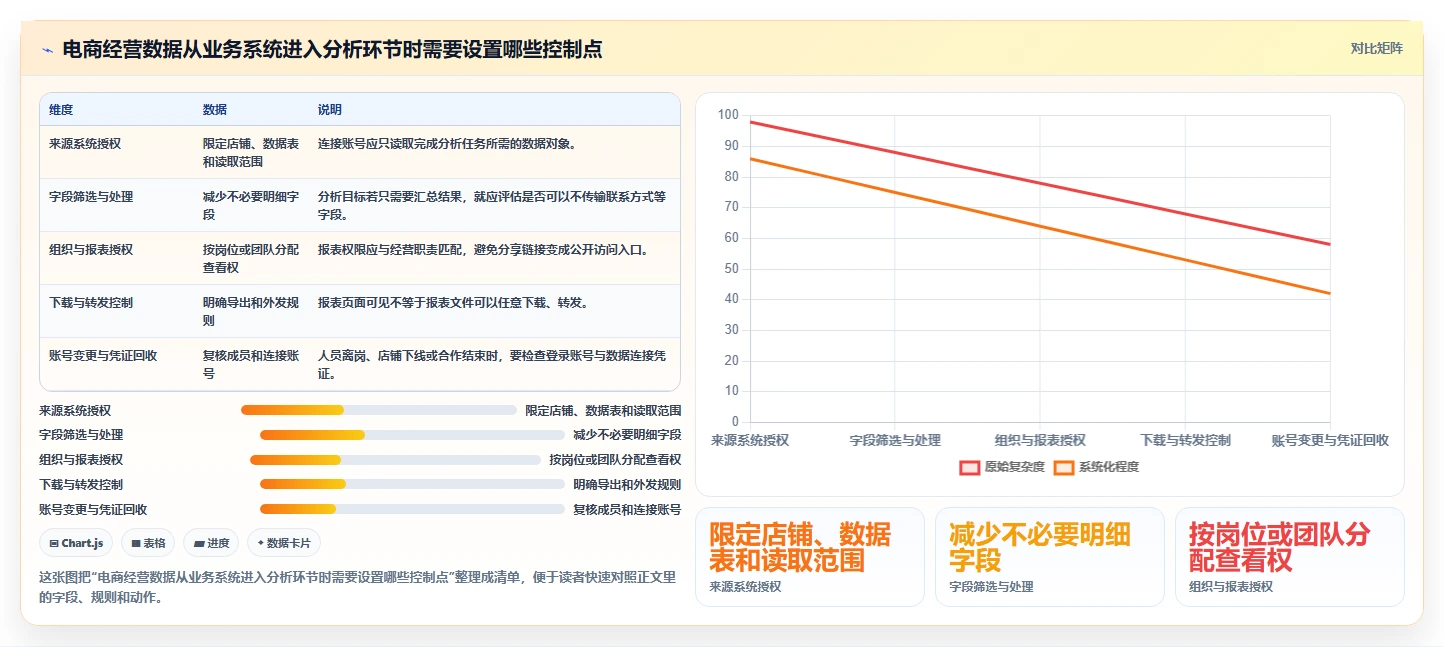This screenshot has width=1444, height=647.
Task: Open the 限定店铺、数据表和读取范围 data card
Action: click(810, 557)
